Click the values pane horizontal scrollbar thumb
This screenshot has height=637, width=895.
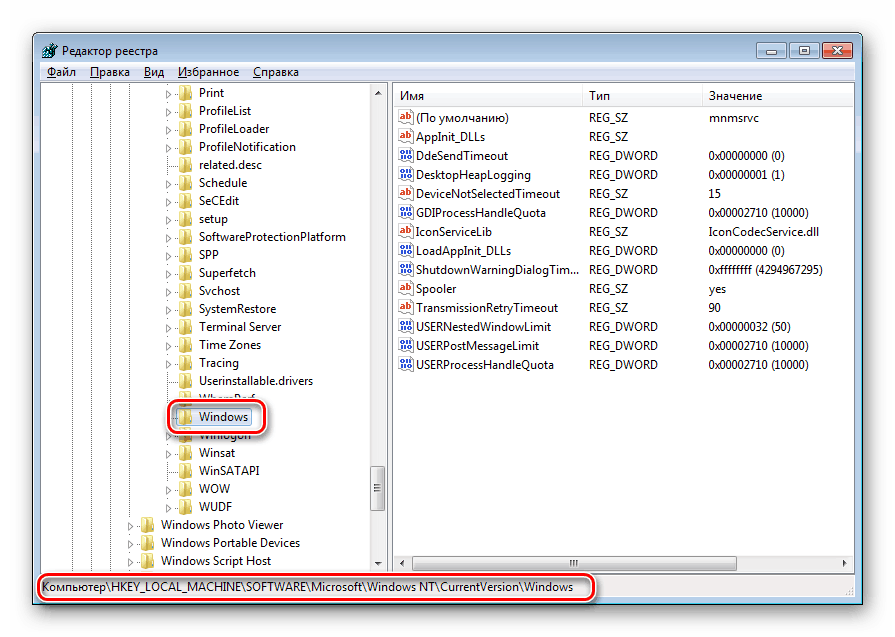[x=574, y=563]
